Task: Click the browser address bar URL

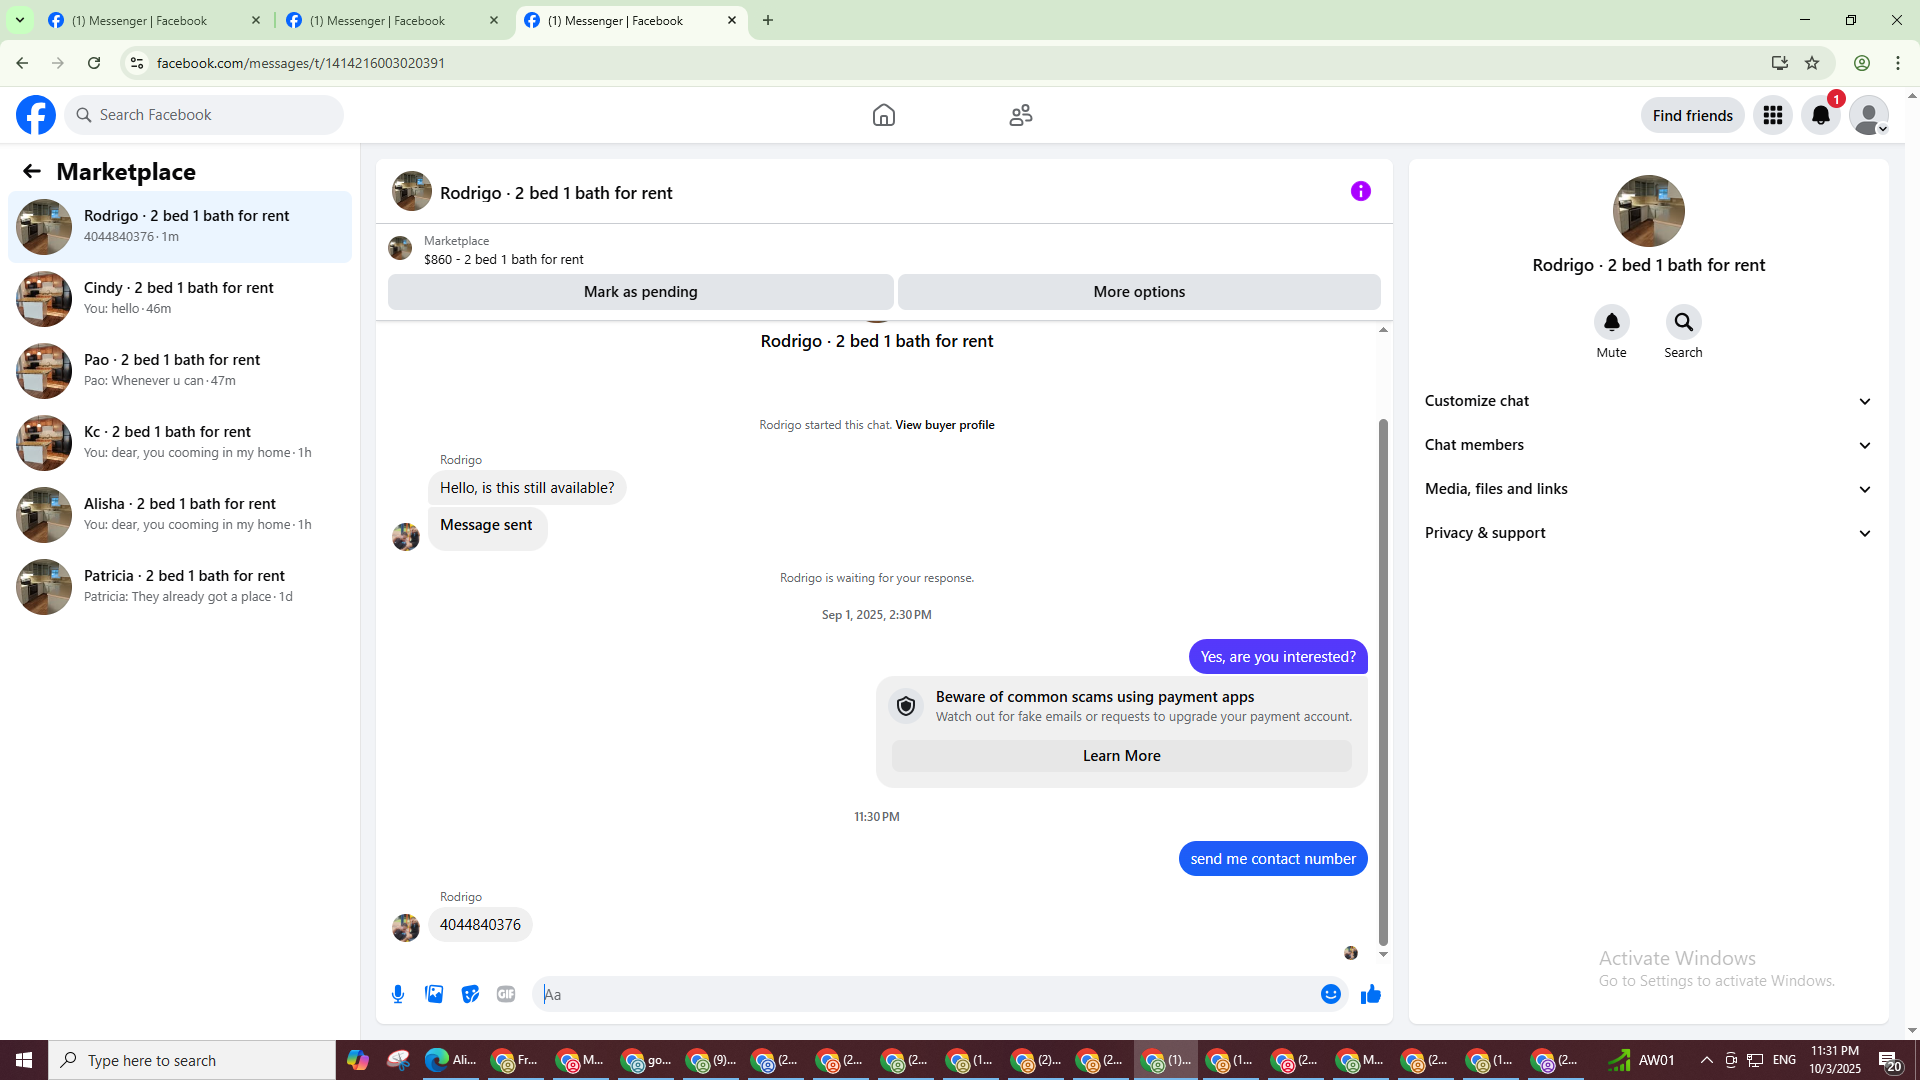Action: tap(301, 63)
